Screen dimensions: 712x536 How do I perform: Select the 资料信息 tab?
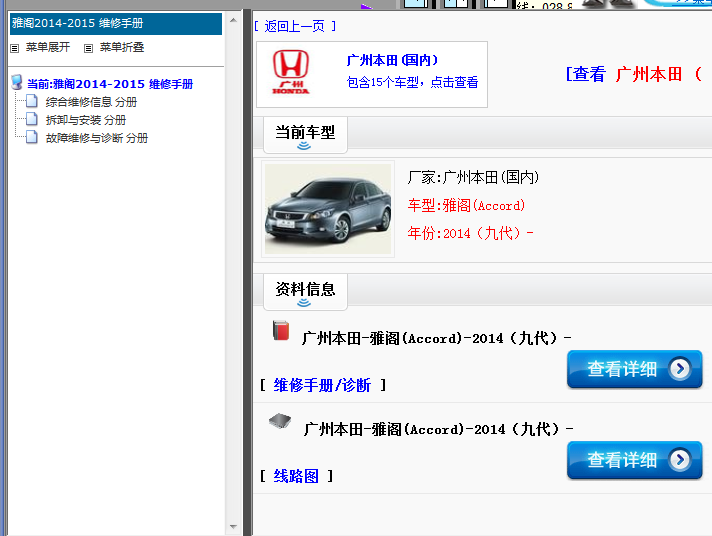[x=305, y=292]
